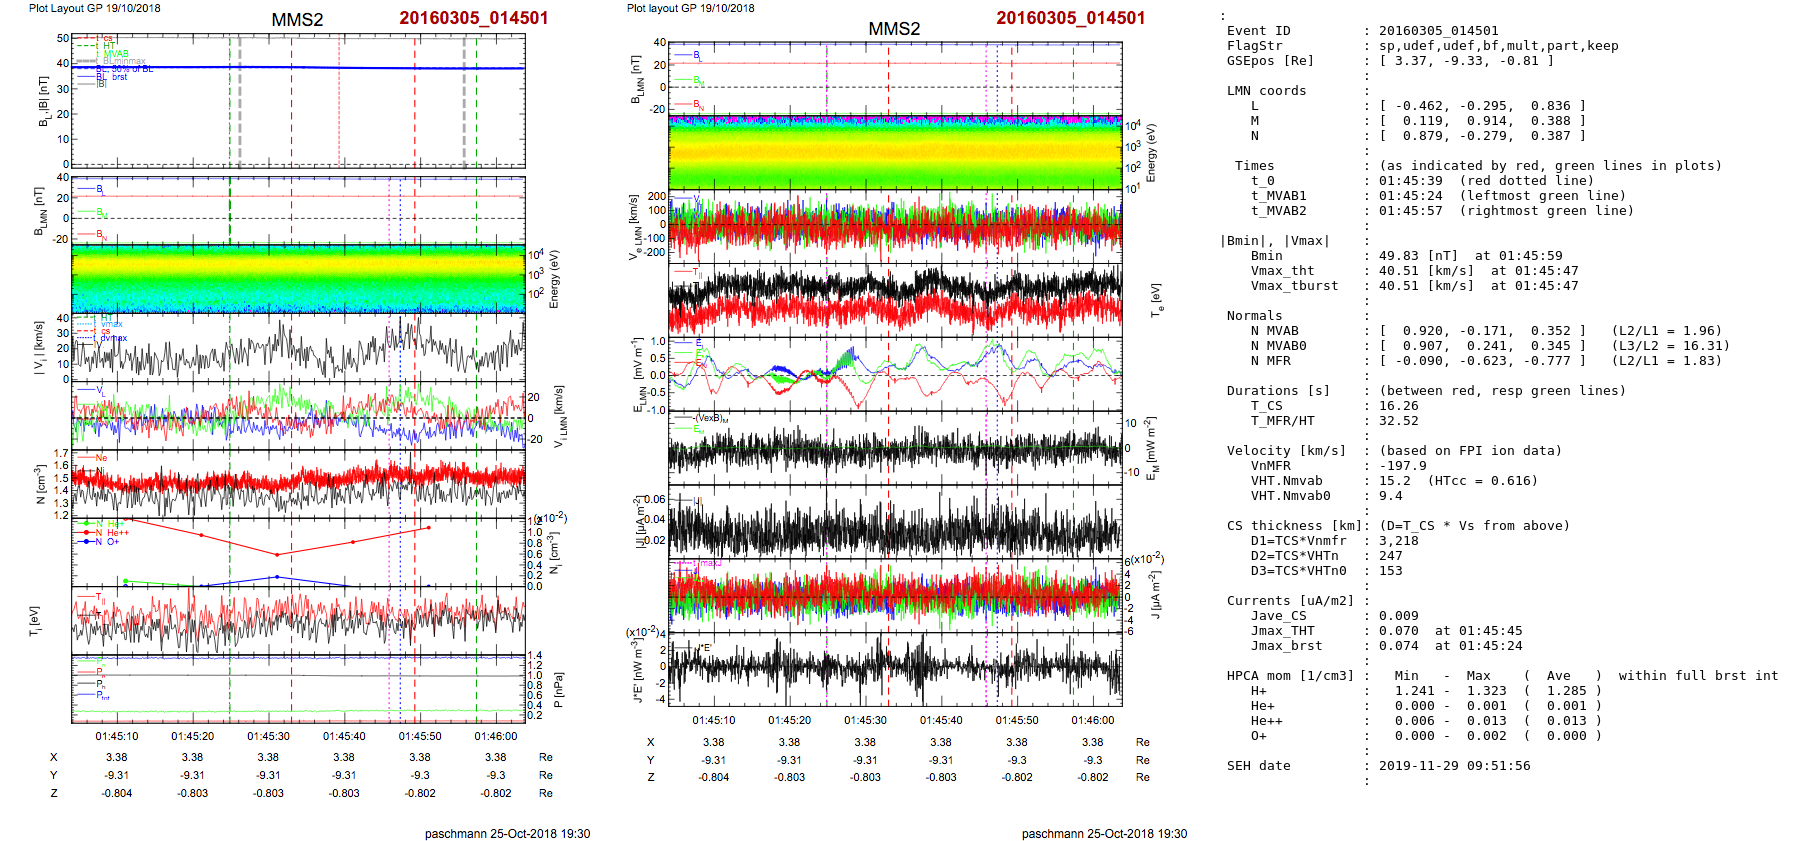This screenshot has width=1804, height=841.
Task: Click the MMS2 title above the left plot
Action: [297, 20]
